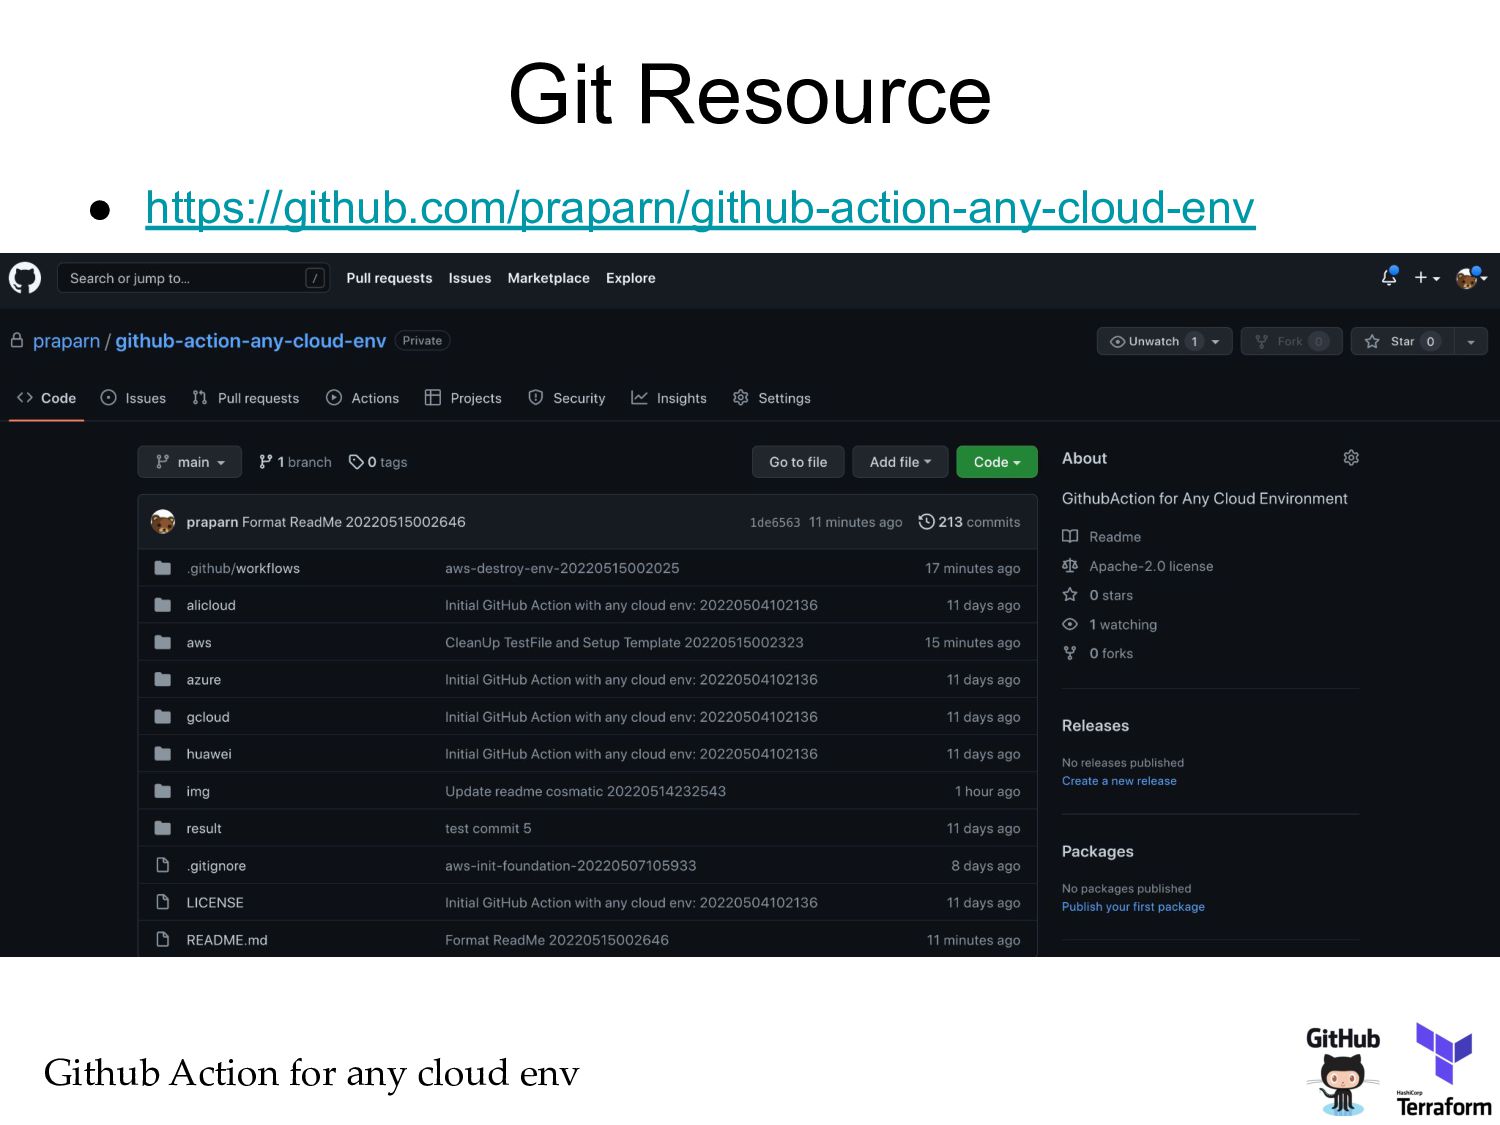Screen dimensions: 1500x1125
Task: Click the stars icon in About
Action: [1070, 595]
